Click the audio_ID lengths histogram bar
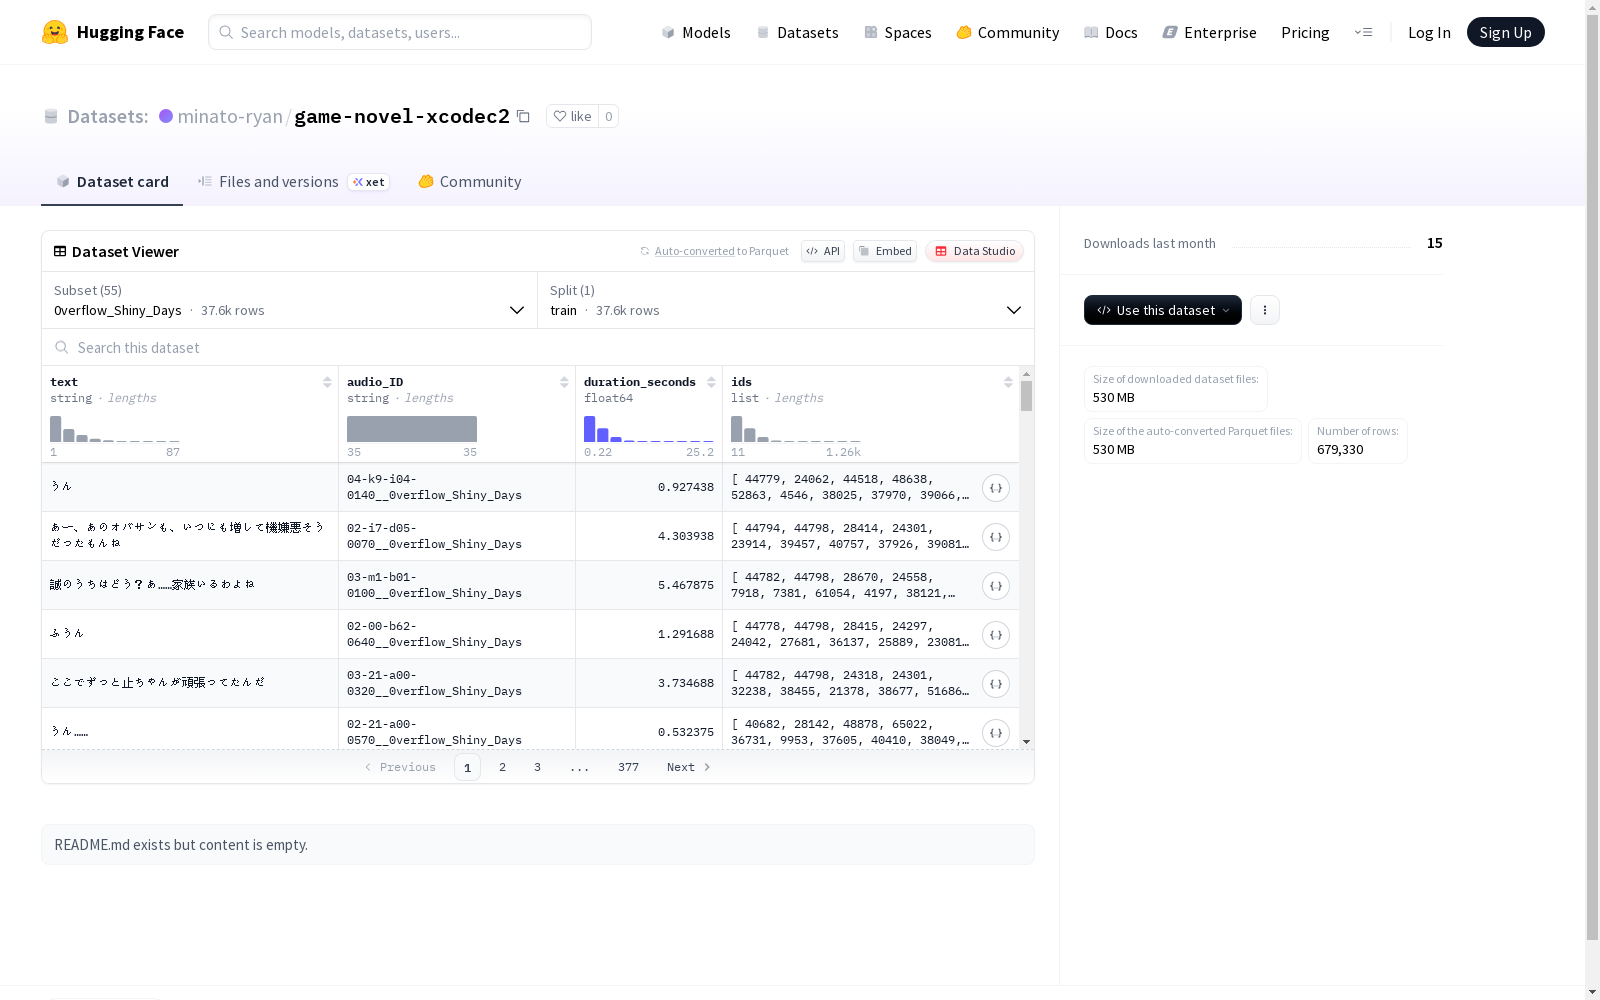Viewport: 1600px width, 1000px height. [x=412, y=429]
